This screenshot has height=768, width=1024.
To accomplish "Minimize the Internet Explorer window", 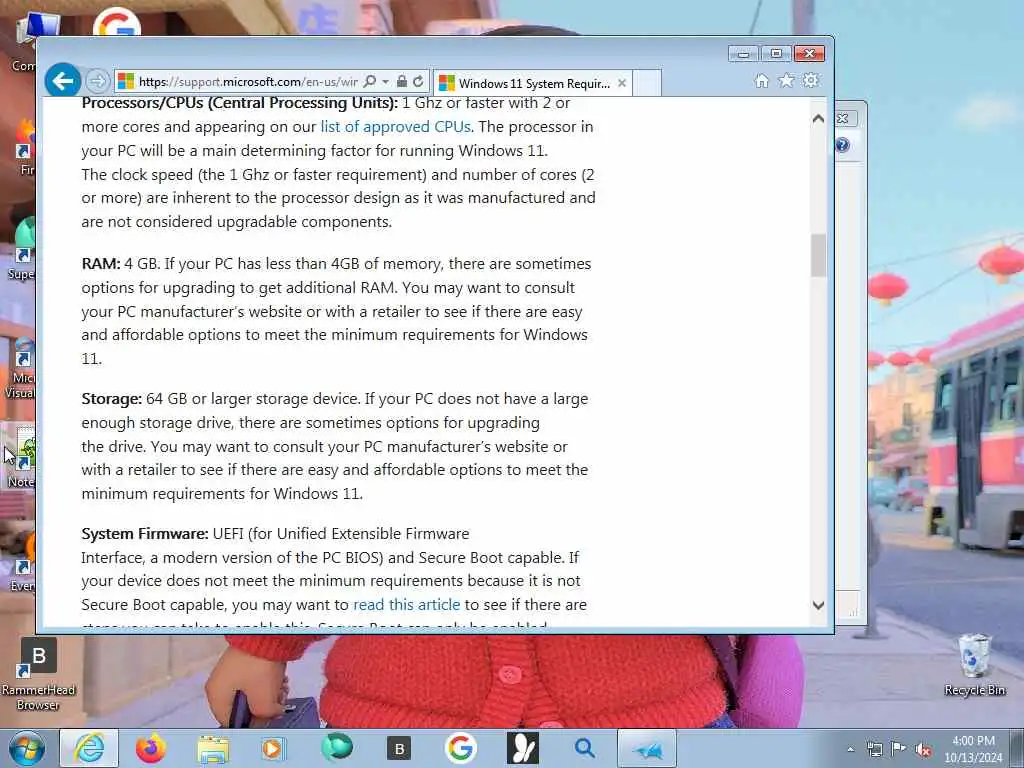I will point(743,54).
